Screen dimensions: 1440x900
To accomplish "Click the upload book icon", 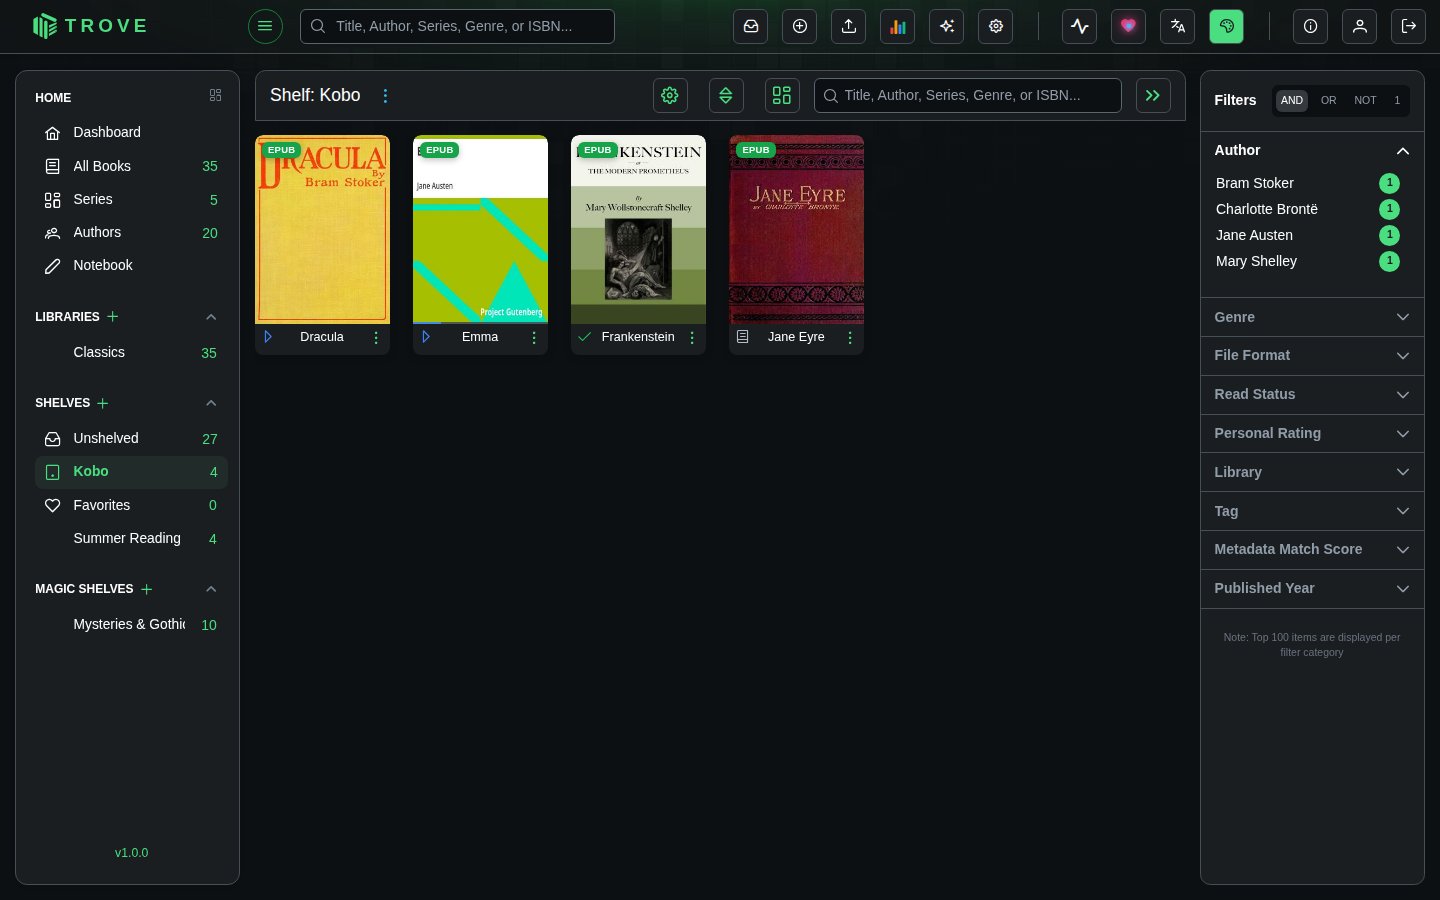I will (849, 26).
